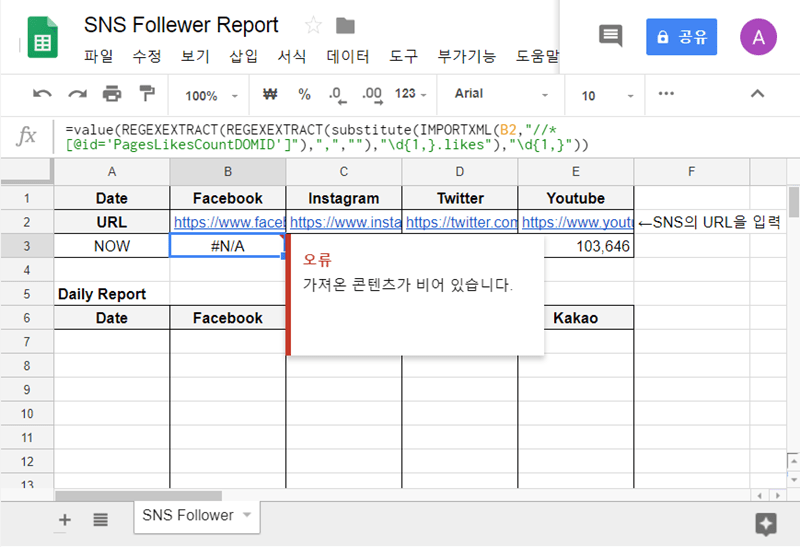Open the 보기 menu
The image size is (800, 547).
195,56
